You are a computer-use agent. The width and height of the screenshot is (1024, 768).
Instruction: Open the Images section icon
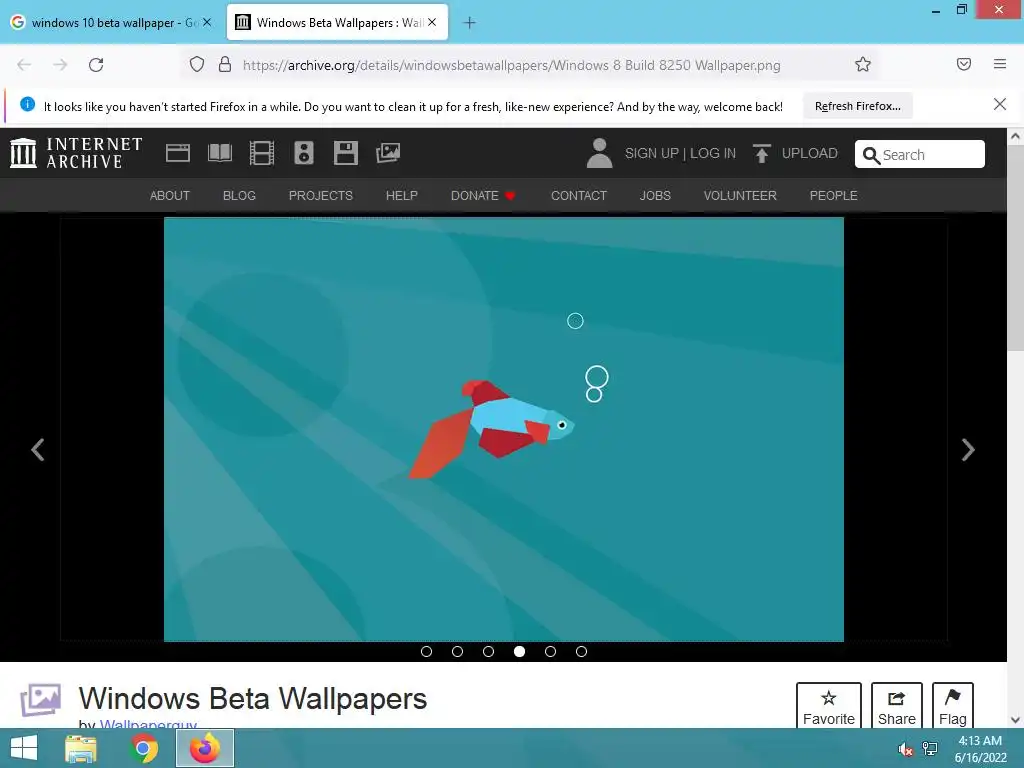(388, 153)
